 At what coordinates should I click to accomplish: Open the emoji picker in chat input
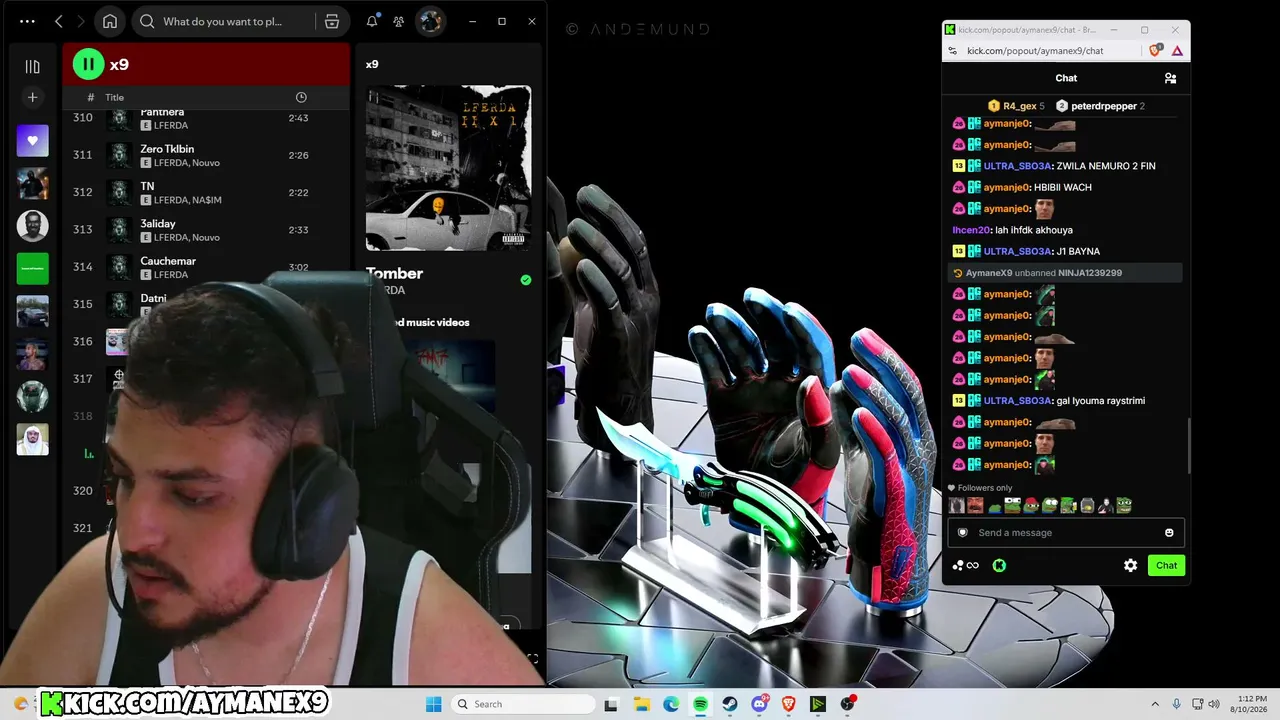[x=1169, y=533]
